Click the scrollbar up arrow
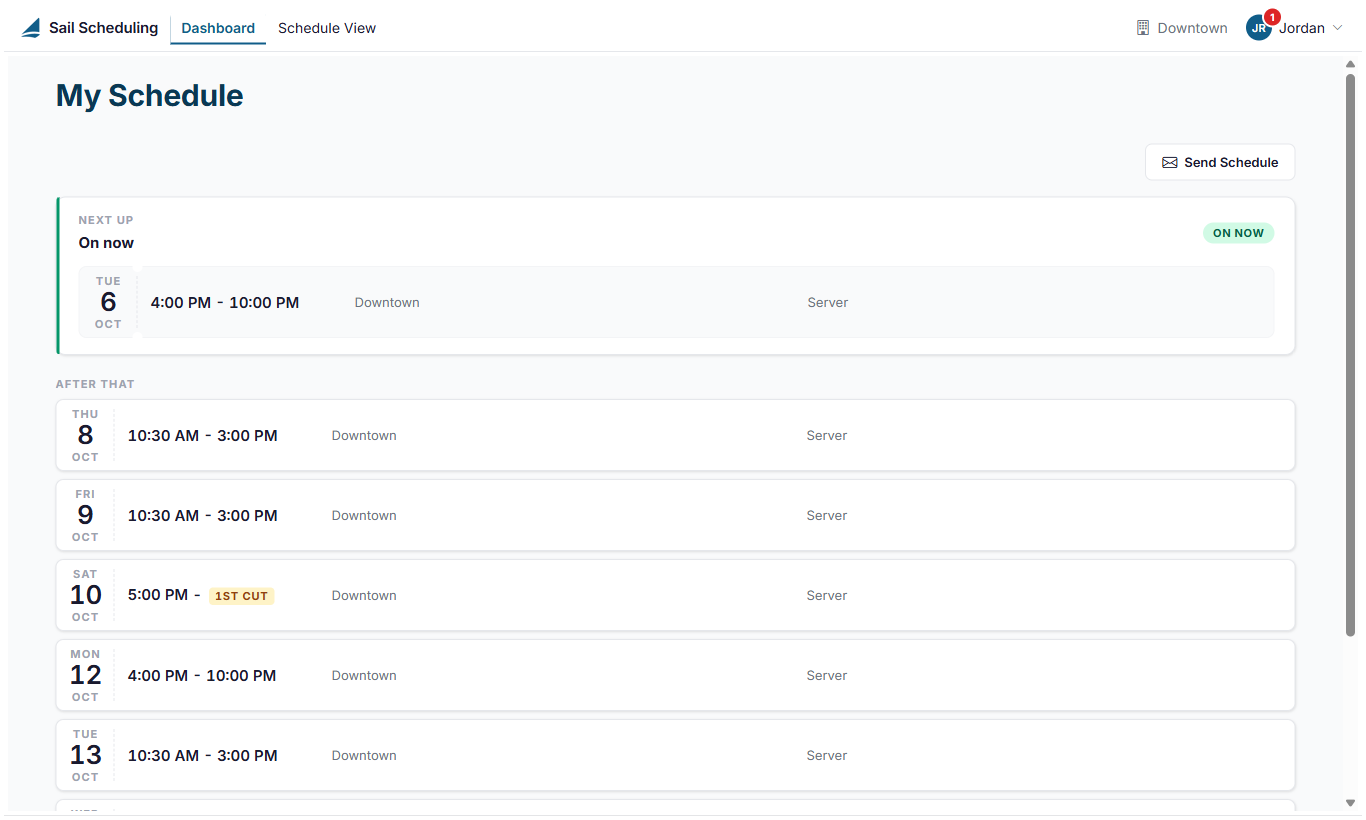The width and height of the screenshot is (1366, 820). 1350,64
